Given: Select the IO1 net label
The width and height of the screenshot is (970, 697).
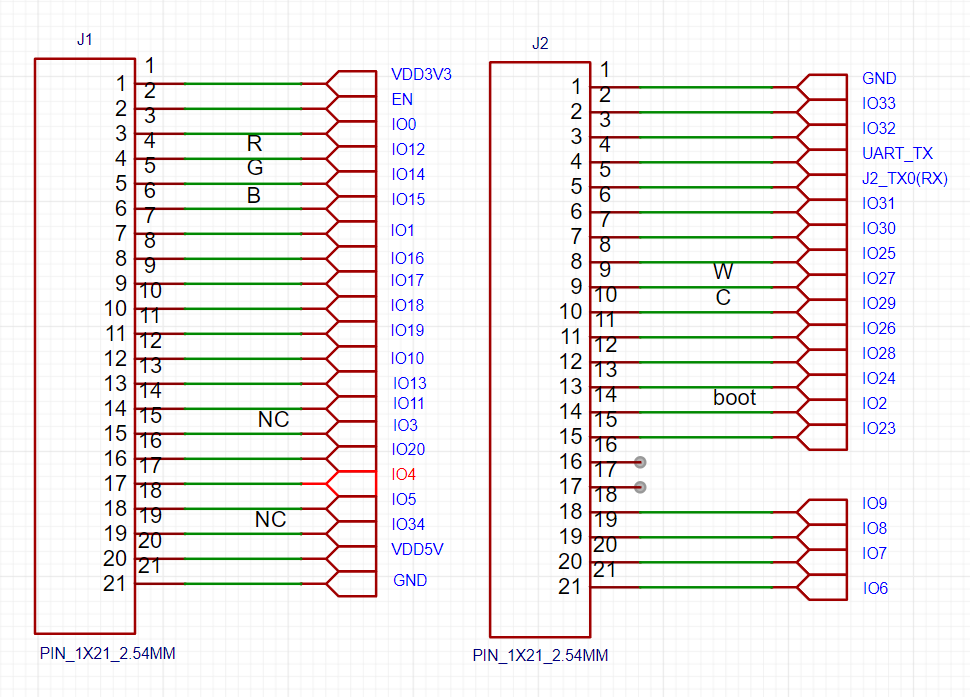Looking at the screenshot, I should click(402, 230).
